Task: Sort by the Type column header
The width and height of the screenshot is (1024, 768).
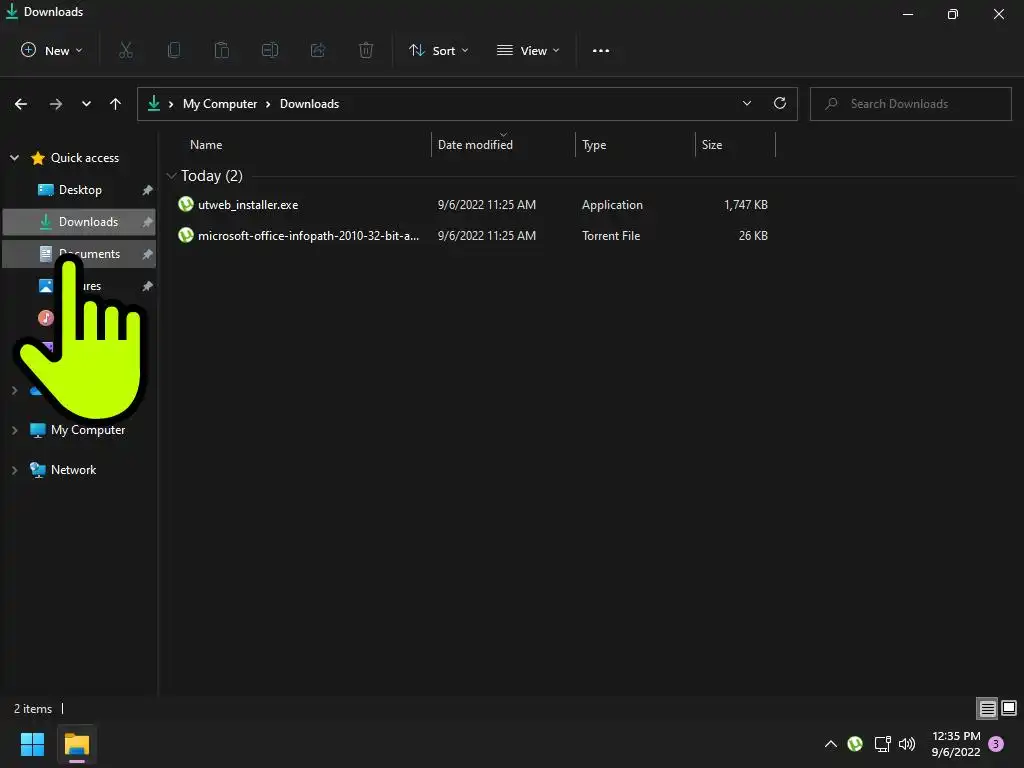Action: pos(594,145)
